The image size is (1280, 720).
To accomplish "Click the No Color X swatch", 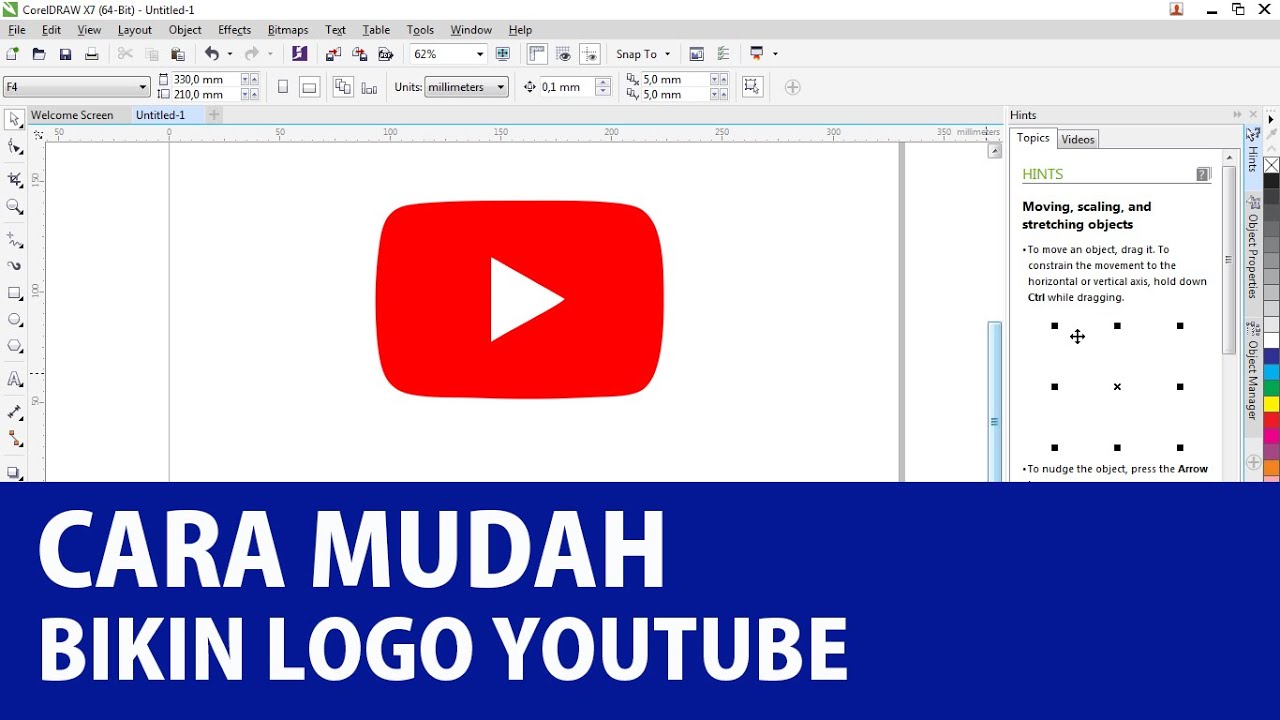I will point(1271,165).
